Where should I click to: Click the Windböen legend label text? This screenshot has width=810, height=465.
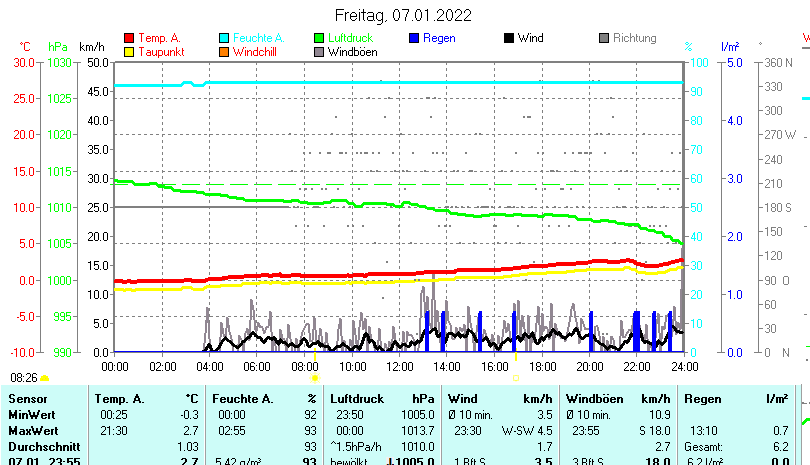[352, 51]
